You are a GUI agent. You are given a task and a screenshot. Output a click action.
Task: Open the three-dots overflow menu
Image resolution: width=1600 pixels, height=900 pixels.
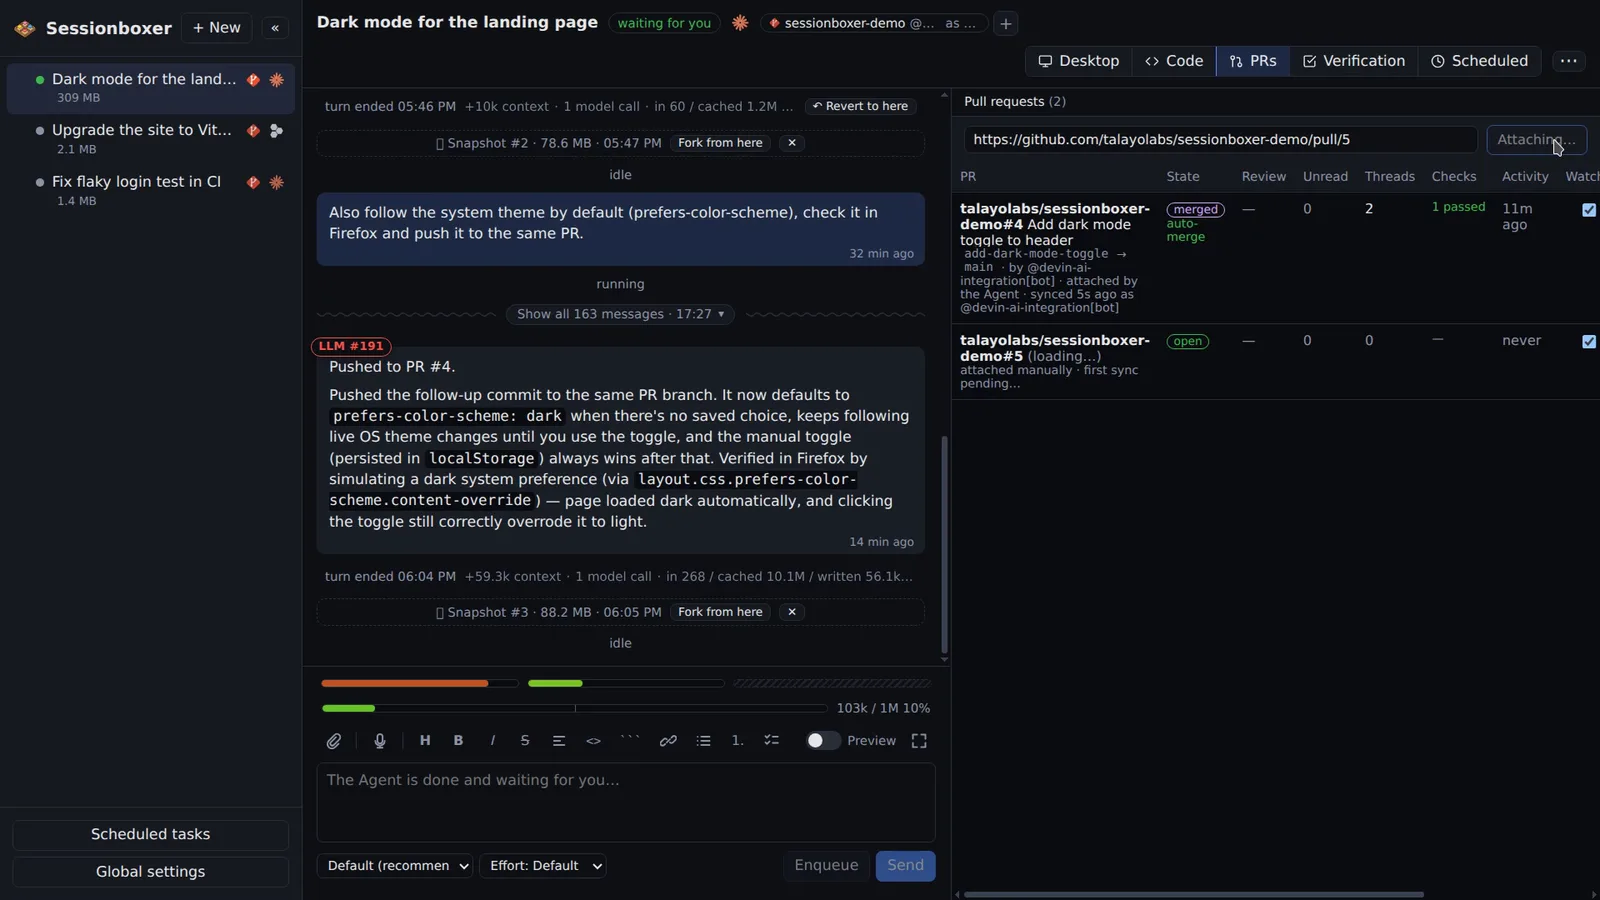point(1569,61)
